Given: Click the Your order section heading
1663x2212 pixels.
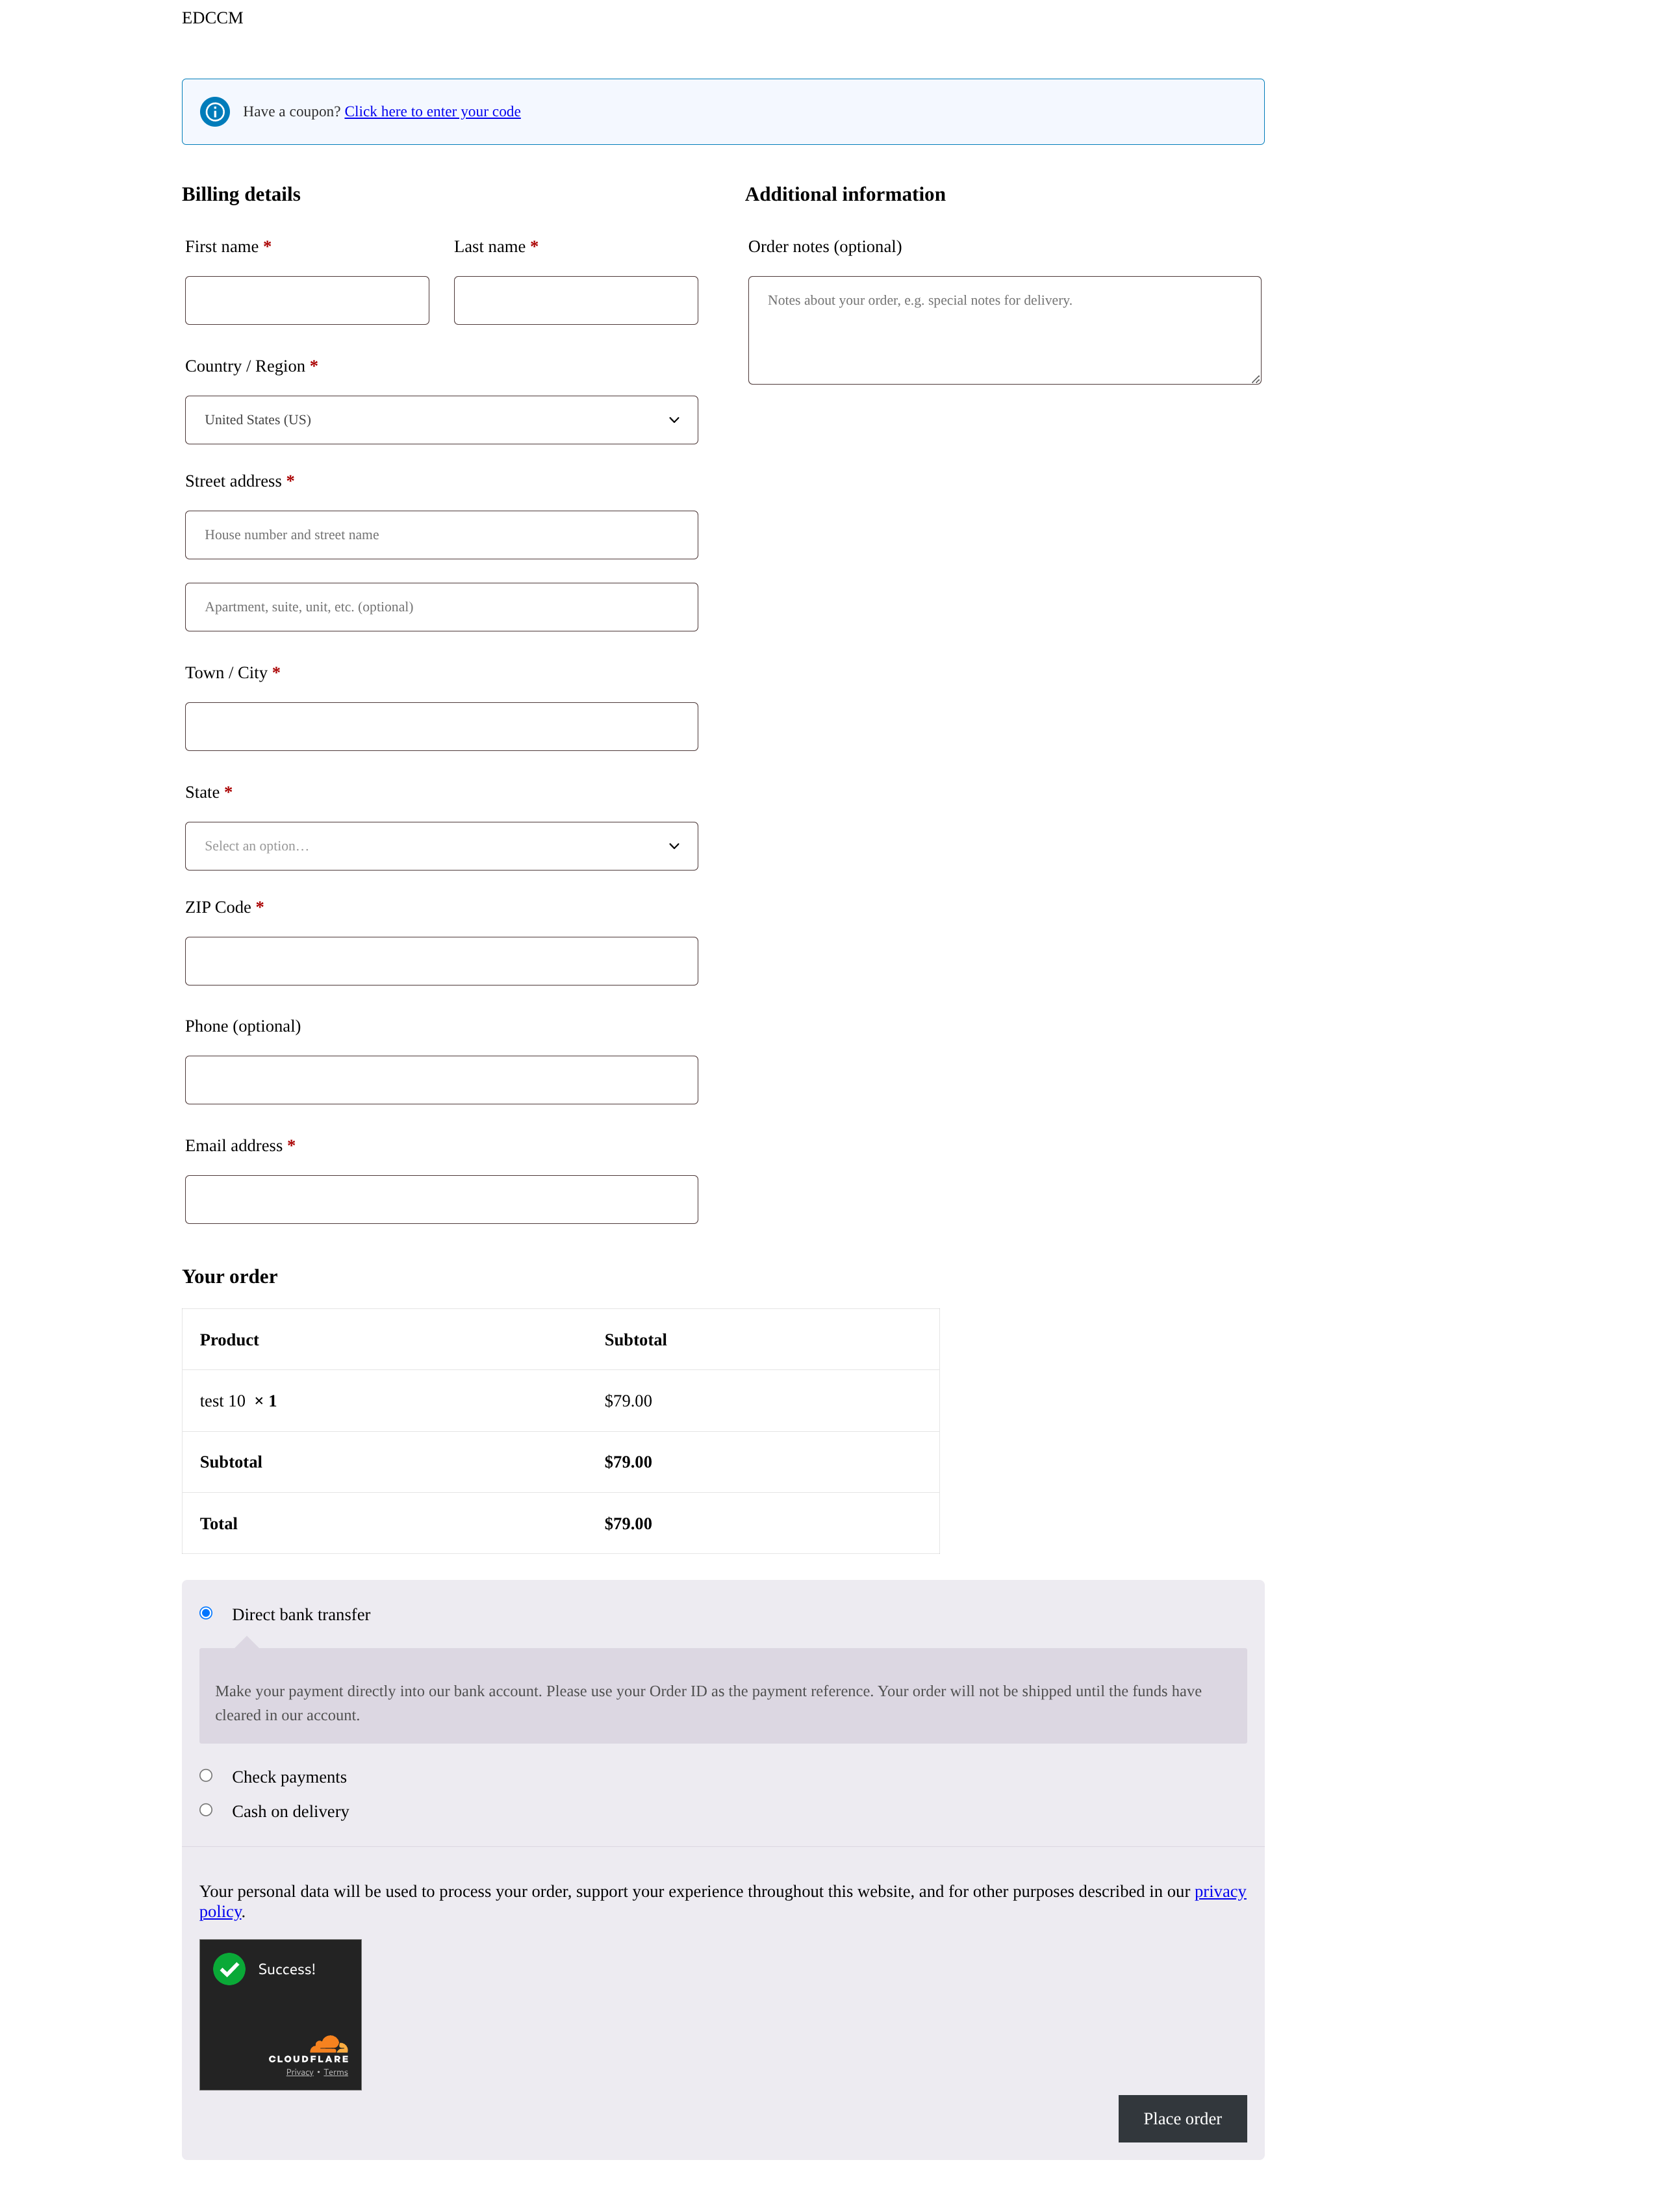Looking at the screenshot, I should [230, 1277].
